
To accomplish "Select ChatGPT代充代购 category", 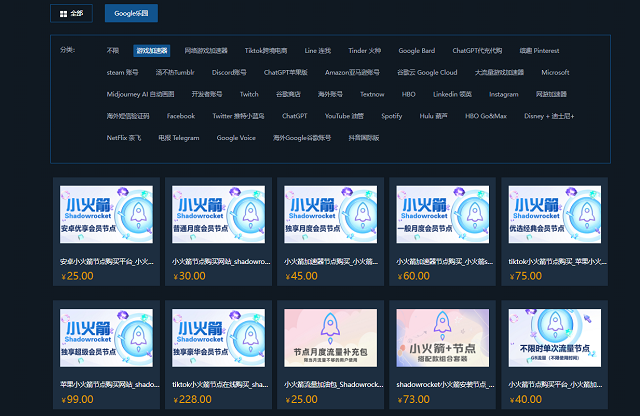I will coord(477,51).
